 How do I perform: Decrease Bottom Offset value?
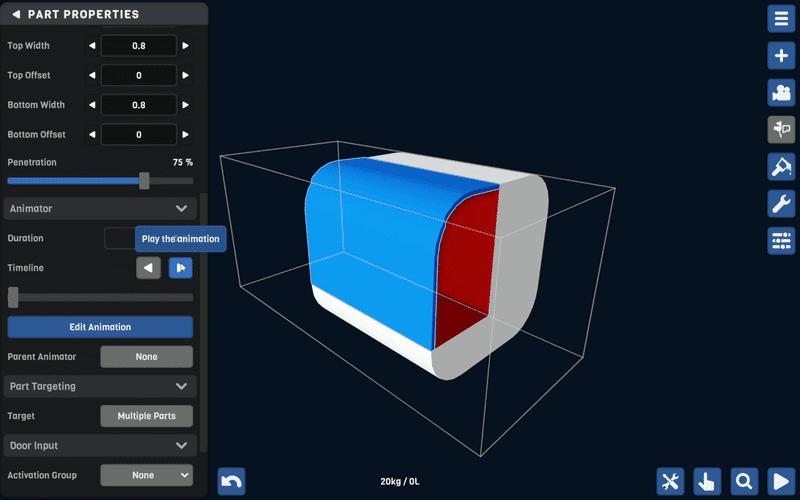(92, 135)
